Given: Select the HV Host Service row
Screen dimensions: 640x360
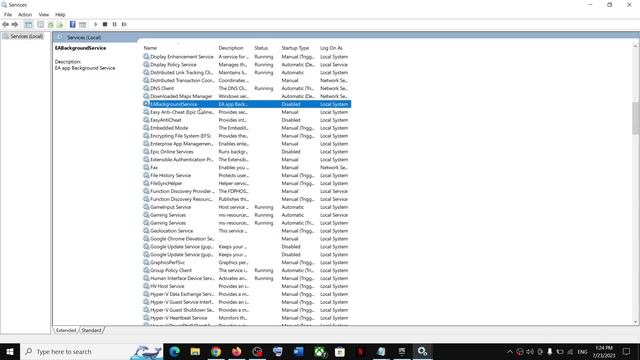Looking at the screenshot, I should (247, 286).
